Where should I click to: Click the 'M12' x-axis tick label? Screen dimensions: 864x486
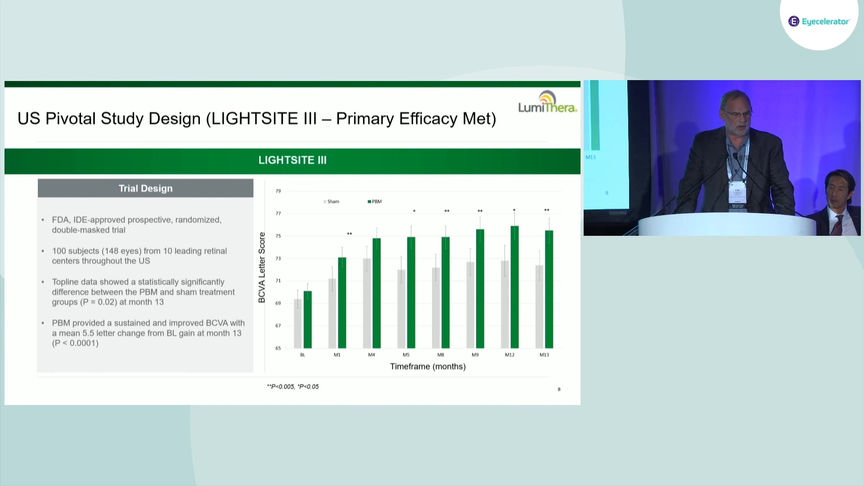(510, 355)
